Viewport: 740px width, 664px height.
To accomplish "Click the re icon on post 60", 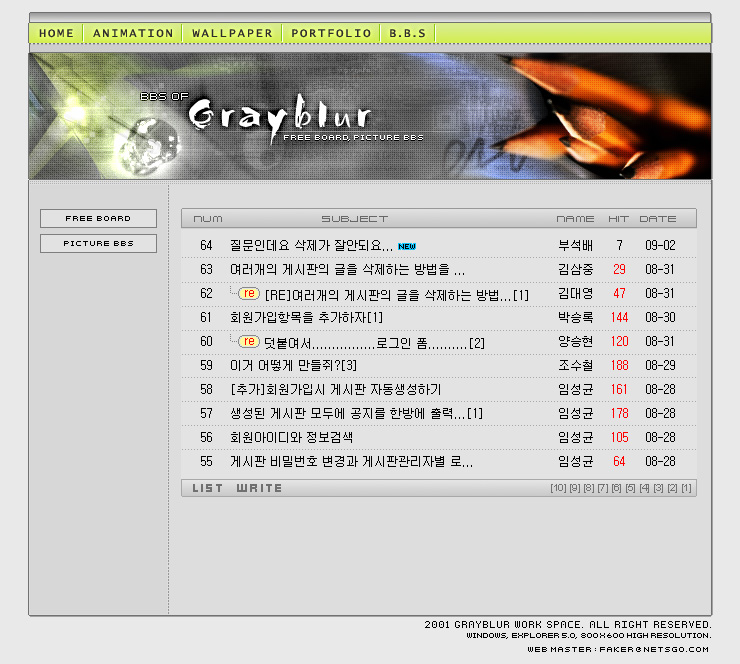I will [249, 341].
